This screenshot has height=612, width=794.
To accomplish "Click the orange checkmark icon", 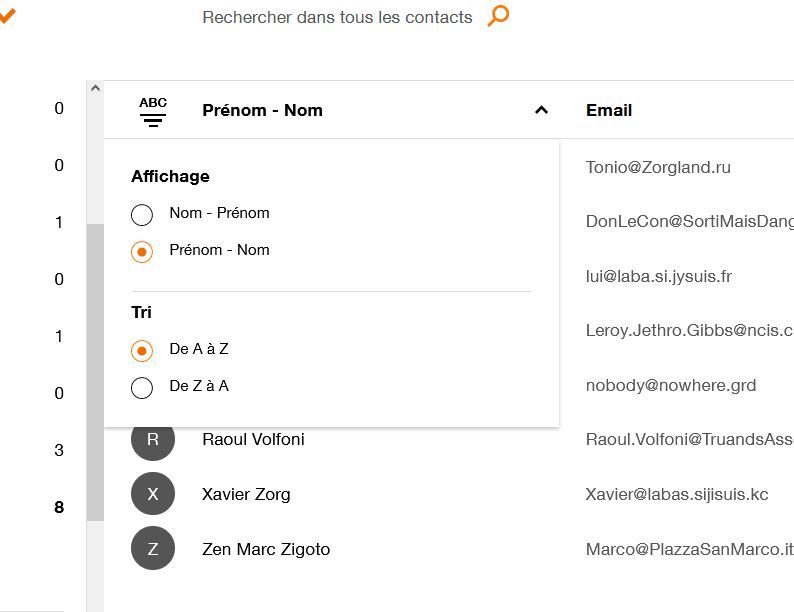I will (6, 14).
